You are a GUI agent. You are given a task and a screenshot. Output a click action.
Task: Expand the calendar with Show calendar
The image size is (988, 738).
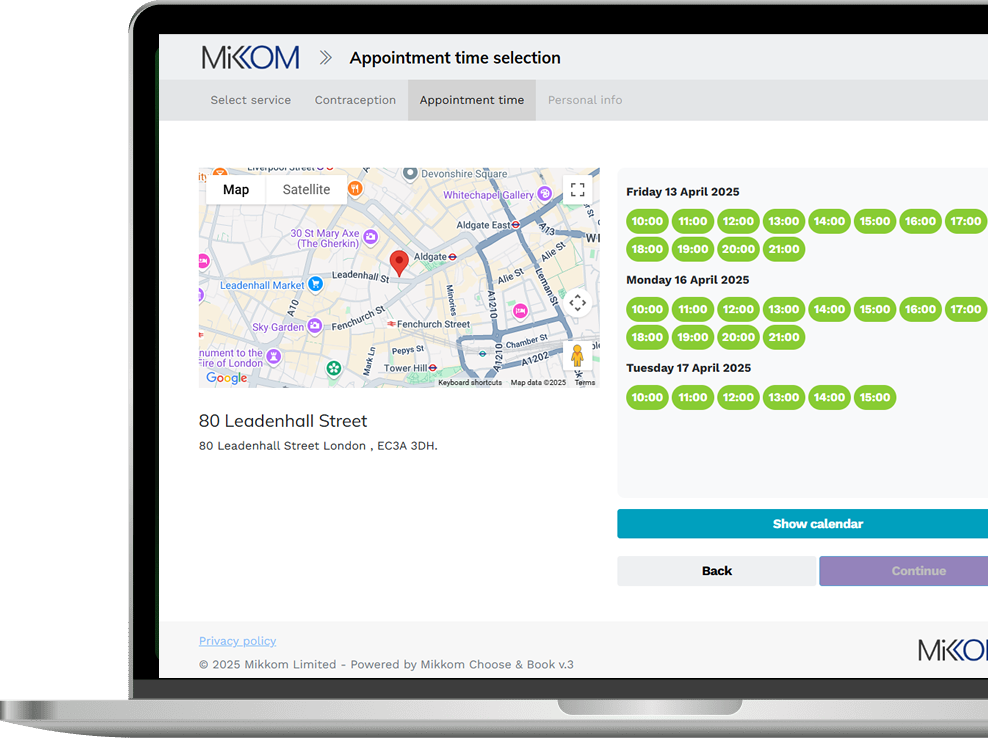(817, 524)
